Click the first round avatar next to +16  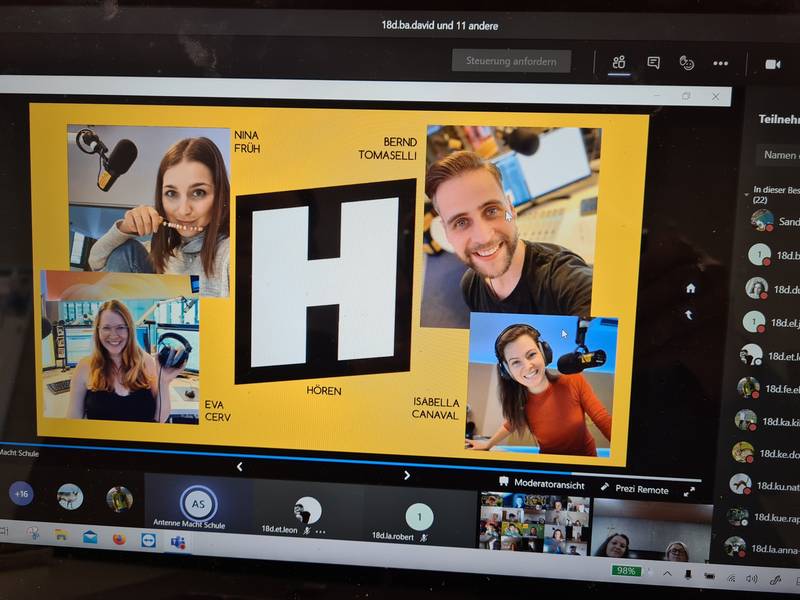[x=70, y=496]
